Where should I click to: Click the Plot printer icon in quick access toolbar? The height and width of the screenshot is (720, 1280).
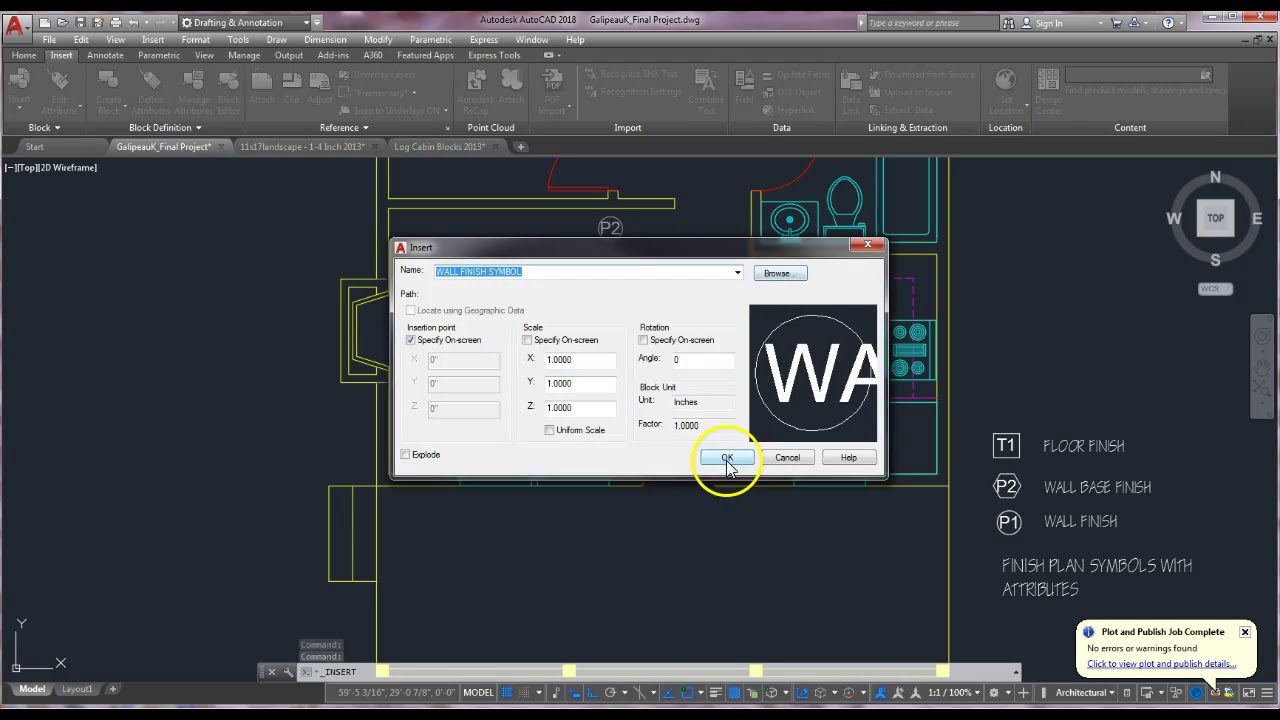[116, 22]
